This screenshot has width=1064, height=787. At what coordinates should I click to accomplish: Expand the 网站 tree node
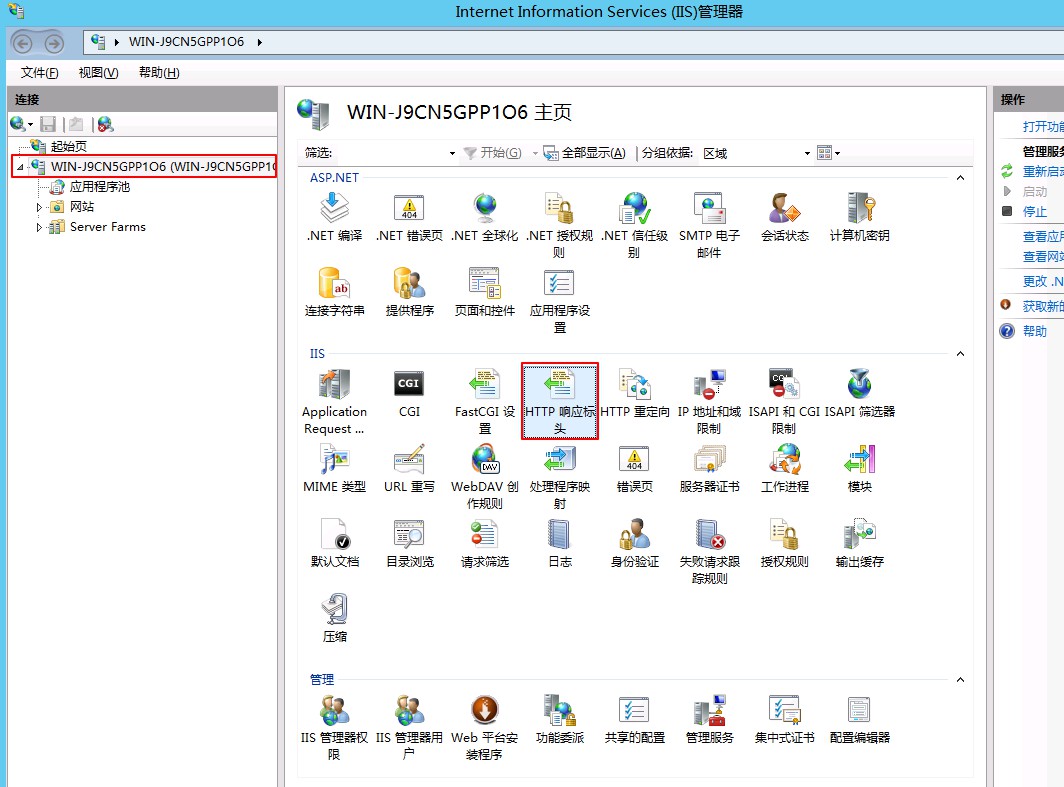coord(40,207)
